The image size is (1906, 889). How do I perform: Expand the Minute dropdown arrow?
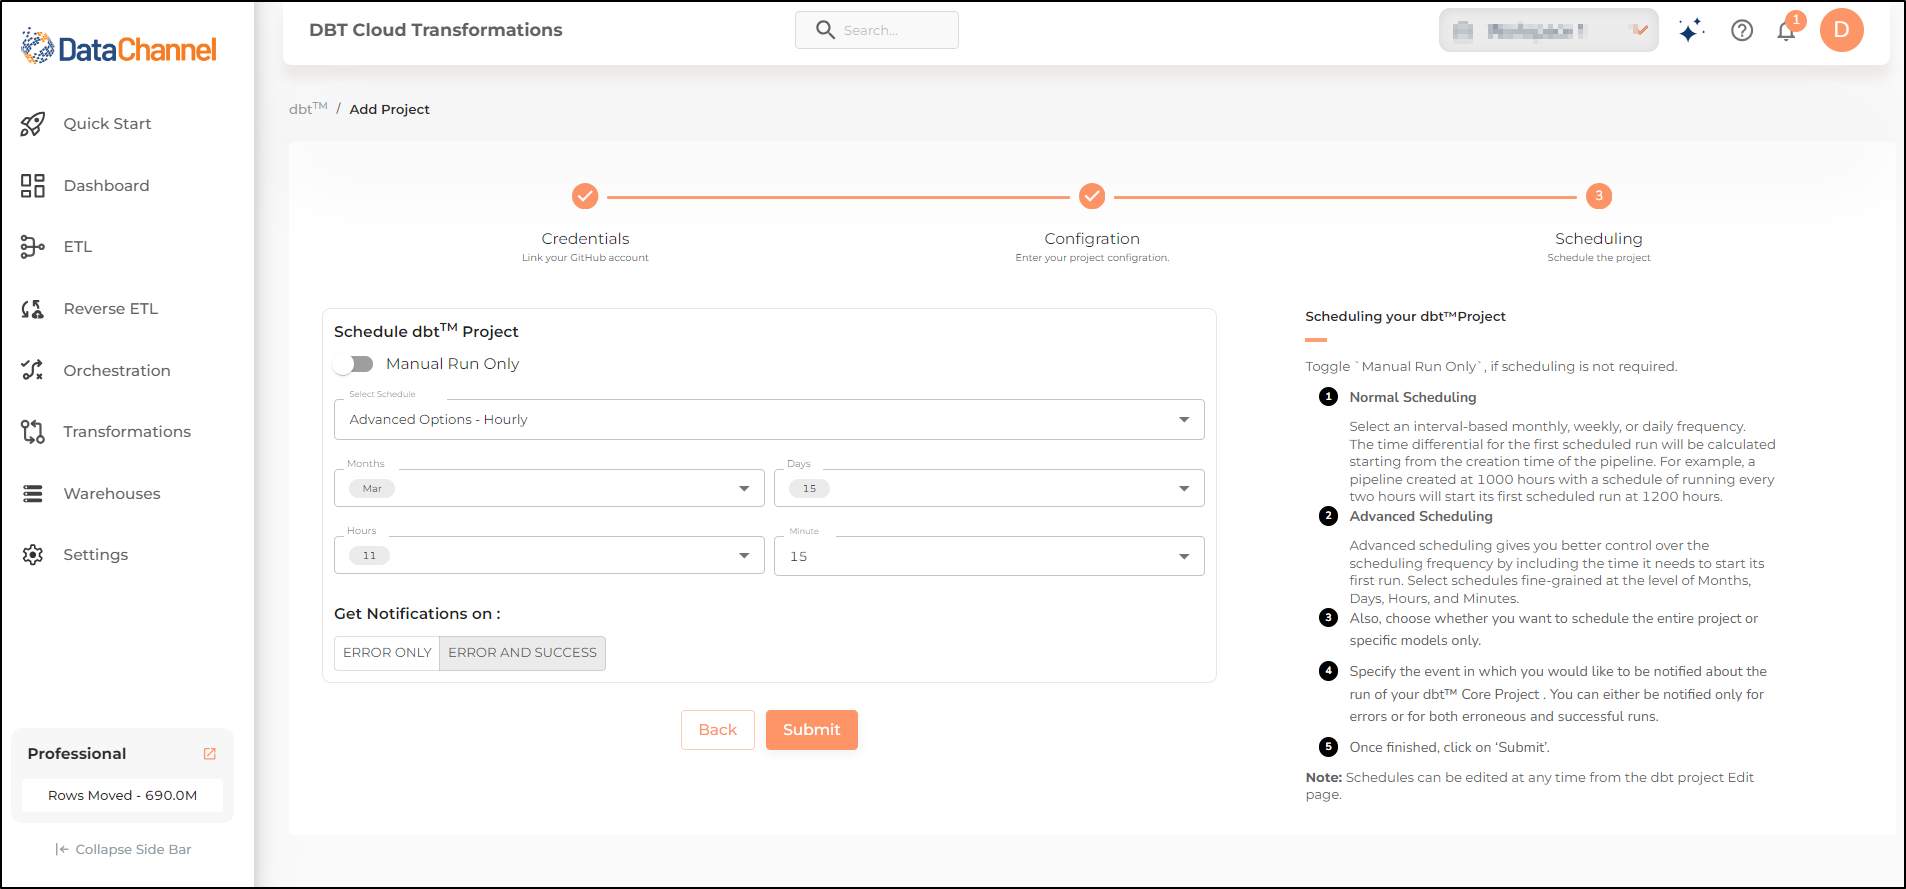[1184, 557]
